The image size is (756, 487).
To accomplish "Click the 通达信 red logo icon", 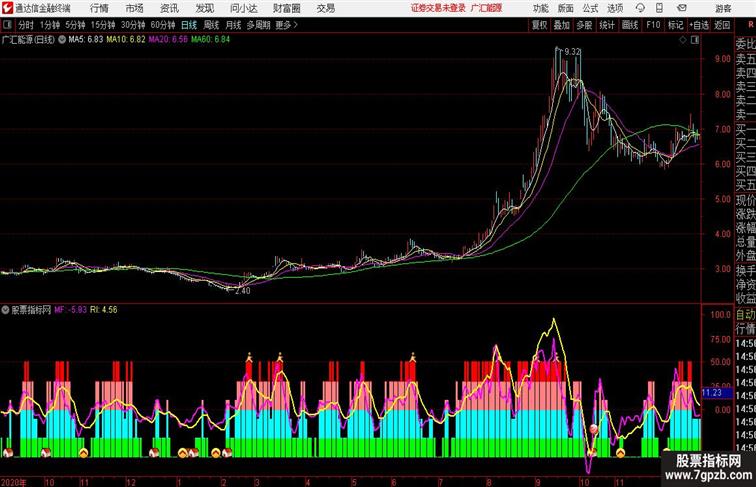I will (x=7, y=8).
